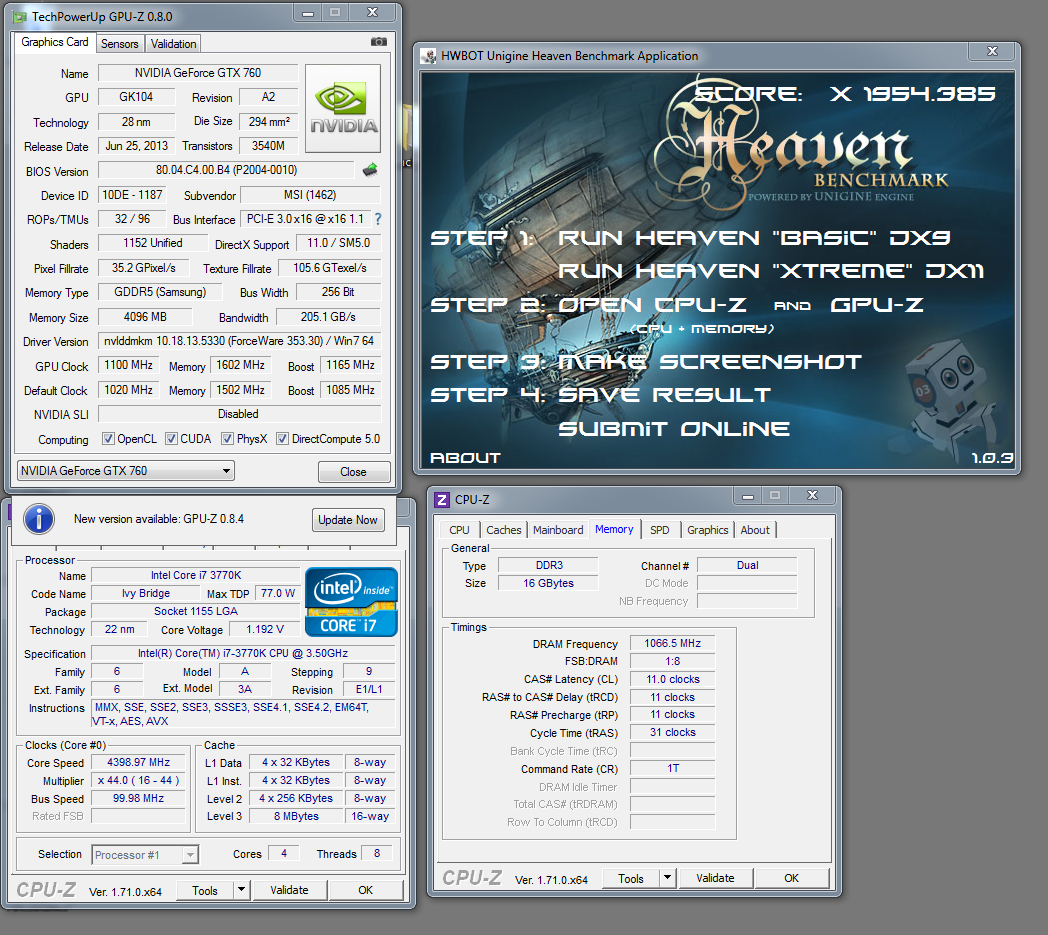
Task: Click the Specification i7-3770K CPU field
Action: 243,653
